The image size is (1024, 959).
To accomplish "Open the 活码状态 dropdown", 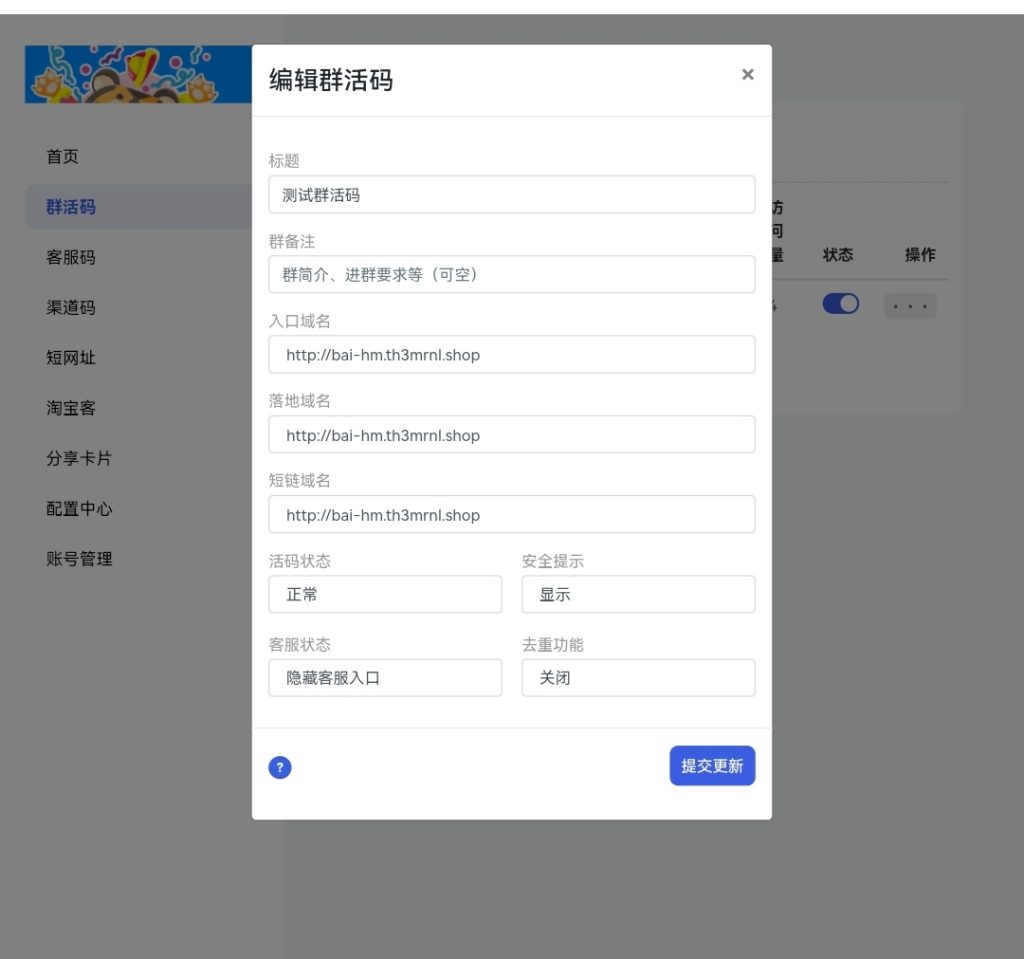I will [x=385, y=594].
